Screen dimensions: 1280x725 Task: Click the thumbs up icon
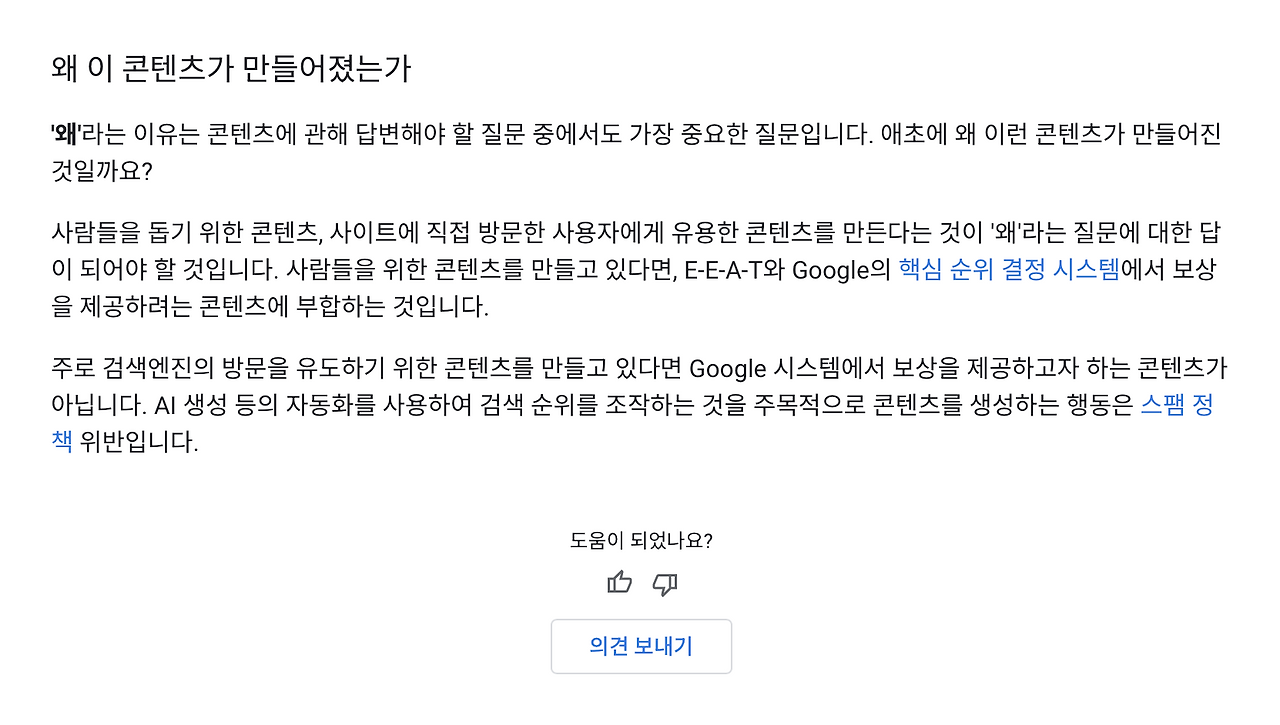pos(620,583)
